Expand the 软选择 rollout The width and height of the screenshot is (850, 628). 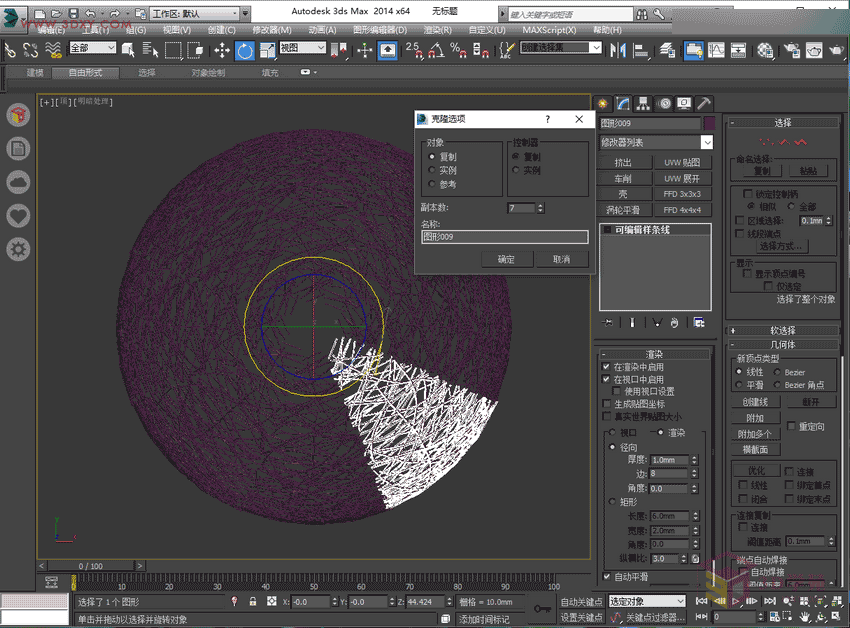(782, 330)
